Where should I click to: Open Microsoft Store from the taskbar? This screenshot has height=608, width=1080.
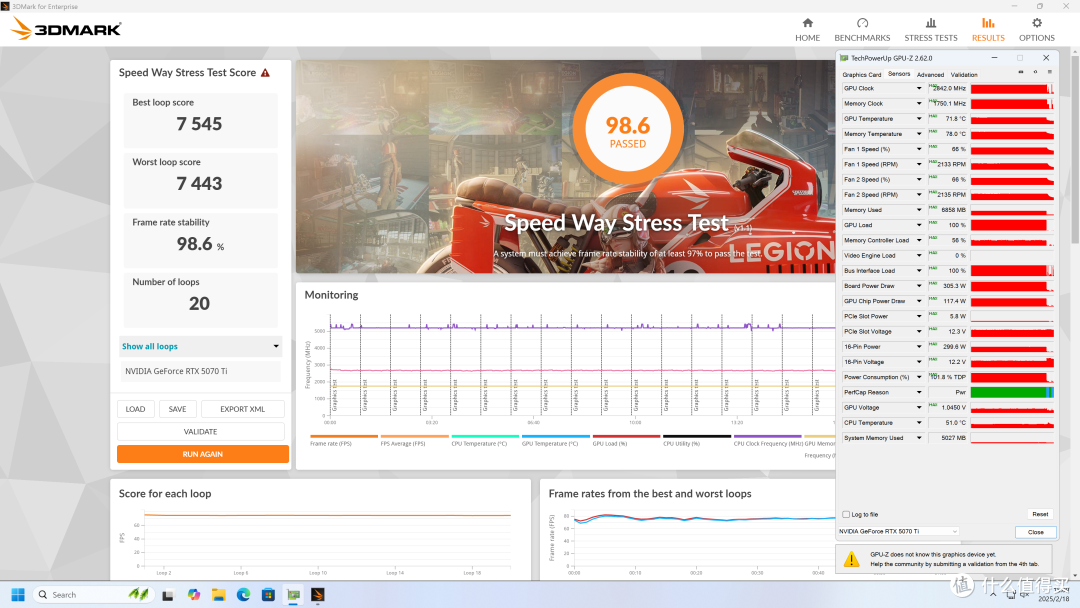(x=268, y=594)
